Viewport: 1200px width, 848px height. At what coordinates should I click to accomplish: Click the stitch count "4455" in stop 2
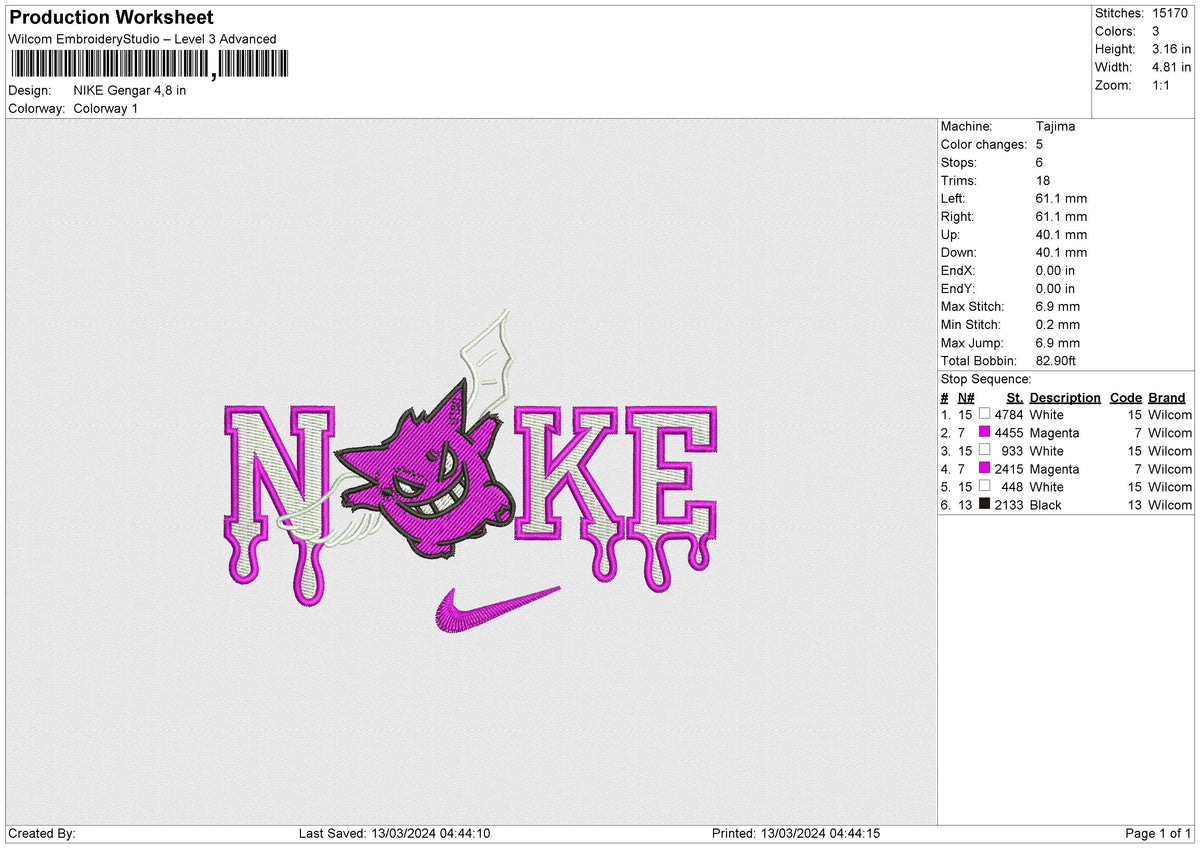click(1009, 433)
